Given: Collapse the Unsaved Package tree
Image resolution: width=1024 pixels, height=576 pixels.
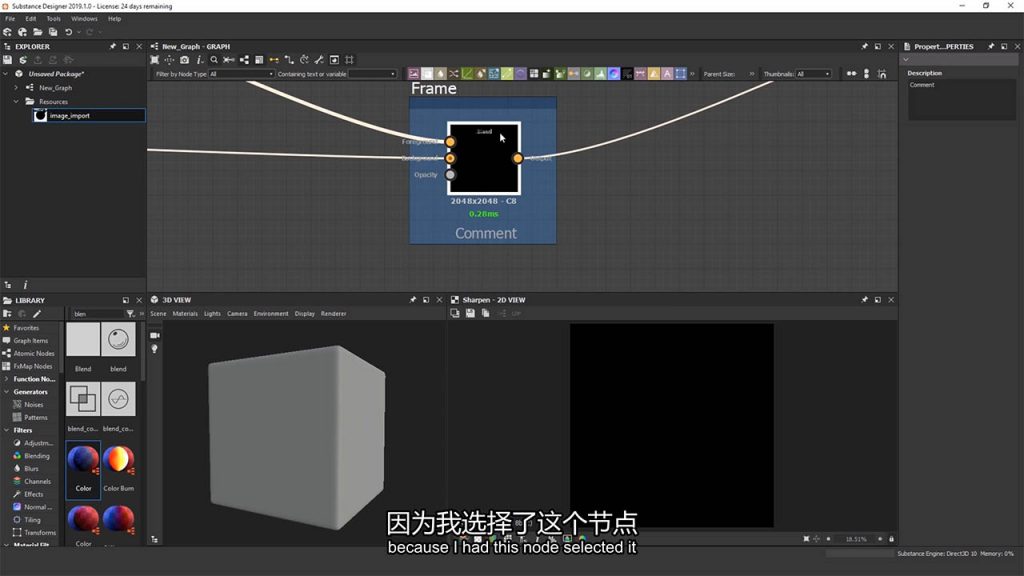Looking at the screenshot, I should point(6,74).
